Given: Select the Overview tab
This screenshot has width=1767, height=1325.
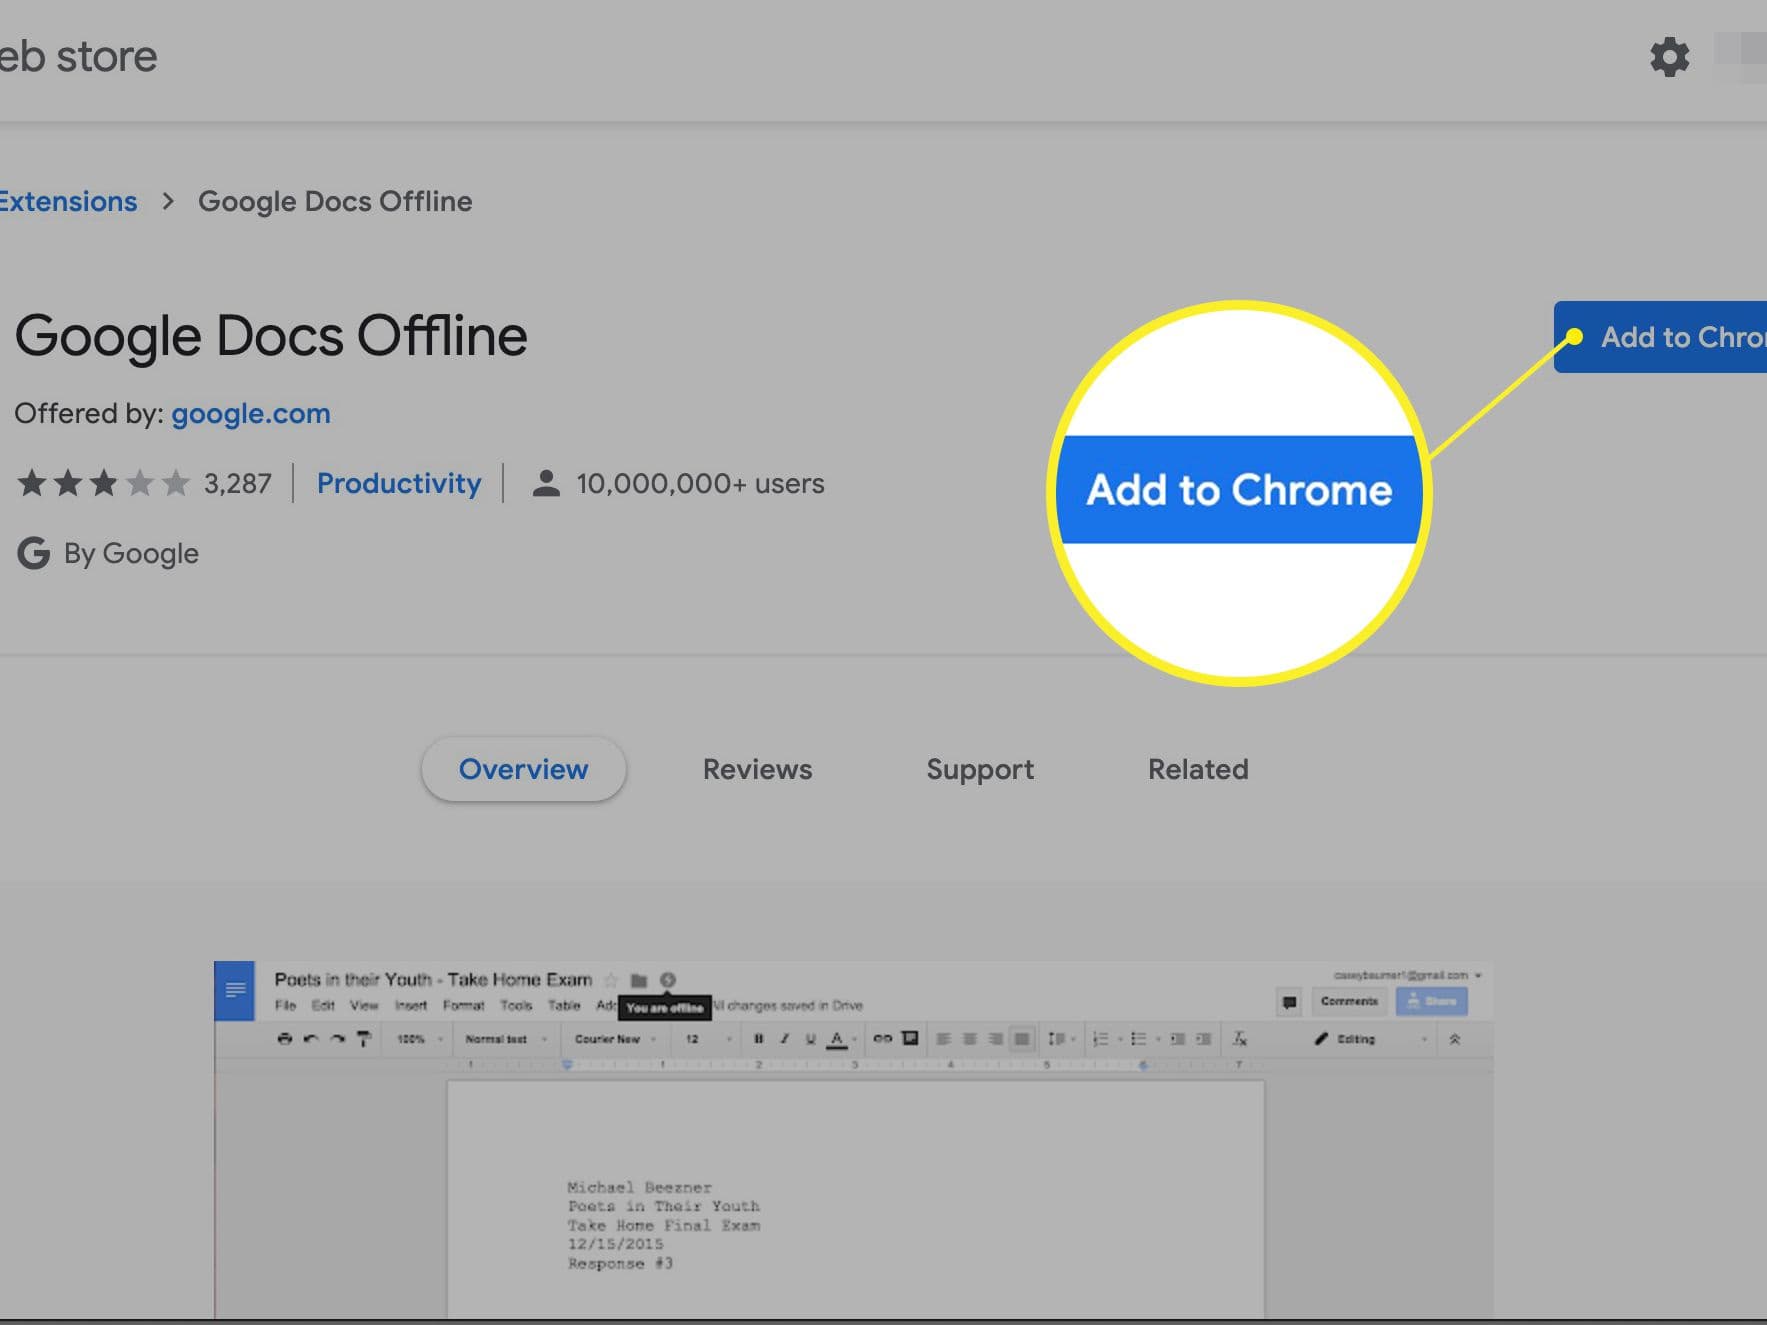Looking at the screenshot, I should click(x=524, y=769).
